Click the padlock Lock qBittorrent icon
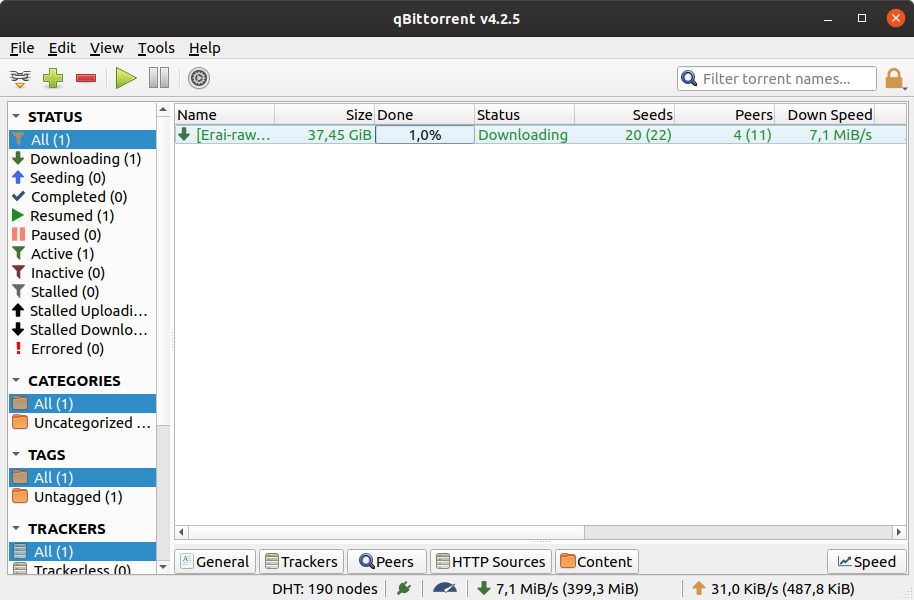This screenshot has width=914, height=600. (x=894, y=78)
